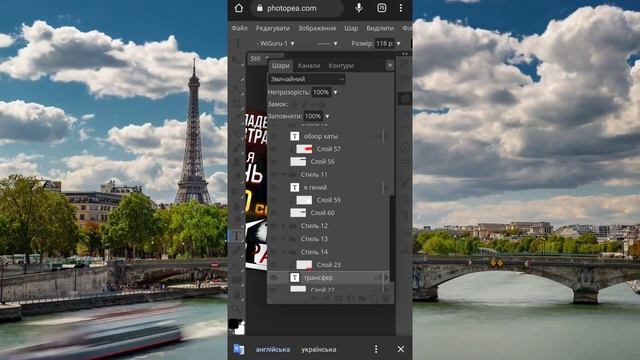Collapse the Стиль 14 folder arrow

pyautogui.click(x=284, y=252)
